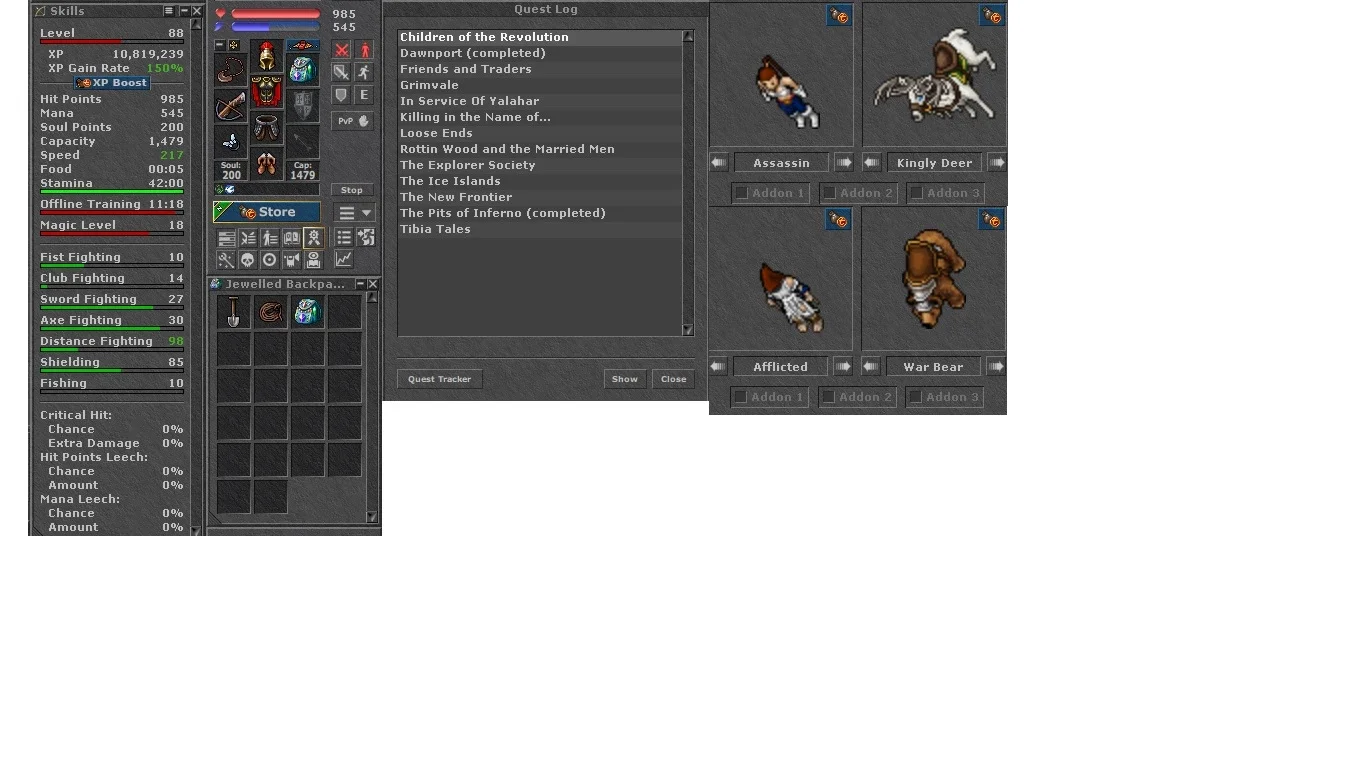Image resolution: width=1366 pixels, height=768 pixels.
Task: Select Grimvale quest entry
Action: click(540, 85)
